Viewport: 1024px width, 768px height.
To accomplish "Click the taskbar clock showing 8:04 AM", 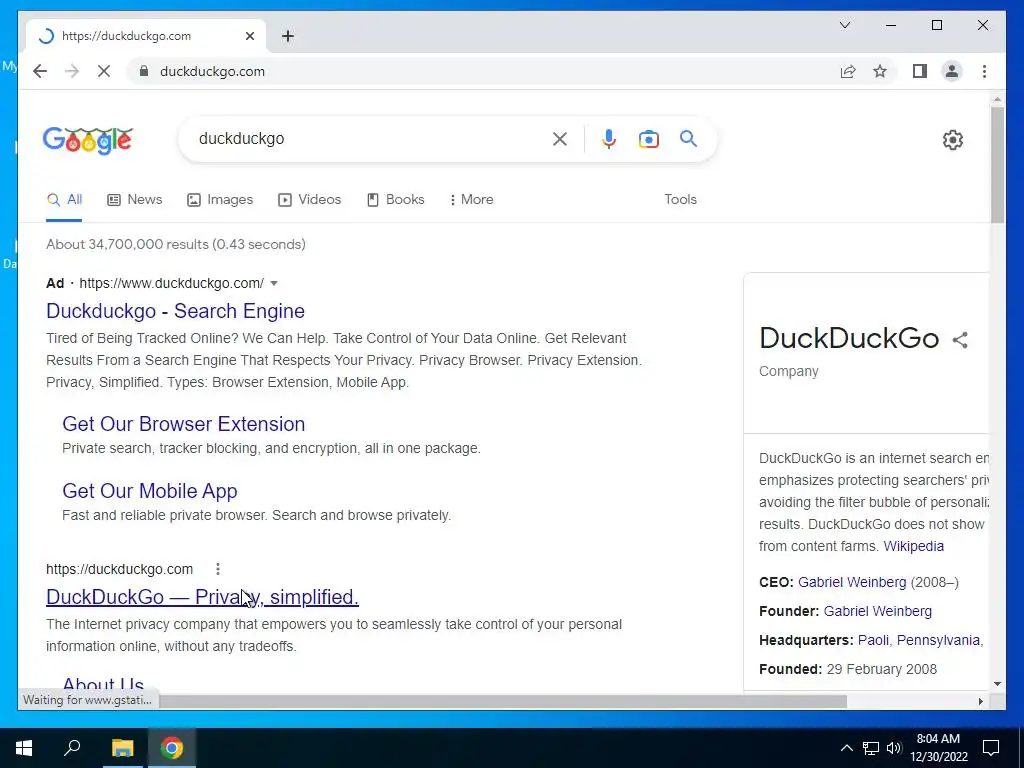I will click(939, 748).
